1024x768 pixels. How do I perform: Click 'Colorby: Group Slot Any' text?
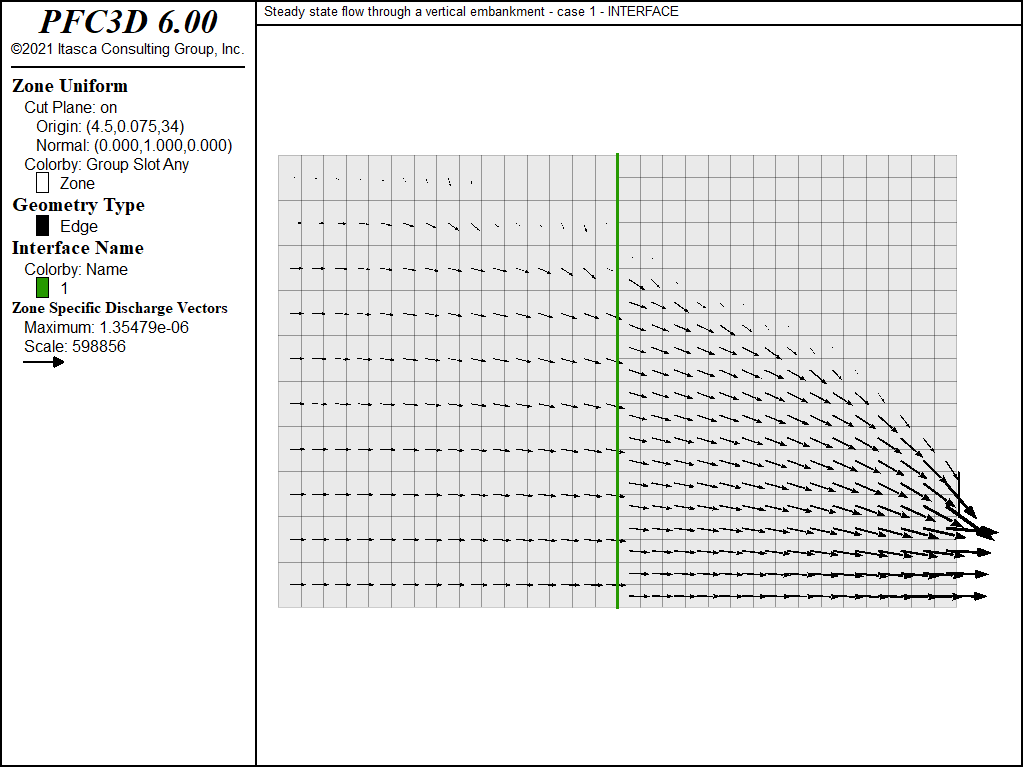pyautogui.click(x=106, y=165)
